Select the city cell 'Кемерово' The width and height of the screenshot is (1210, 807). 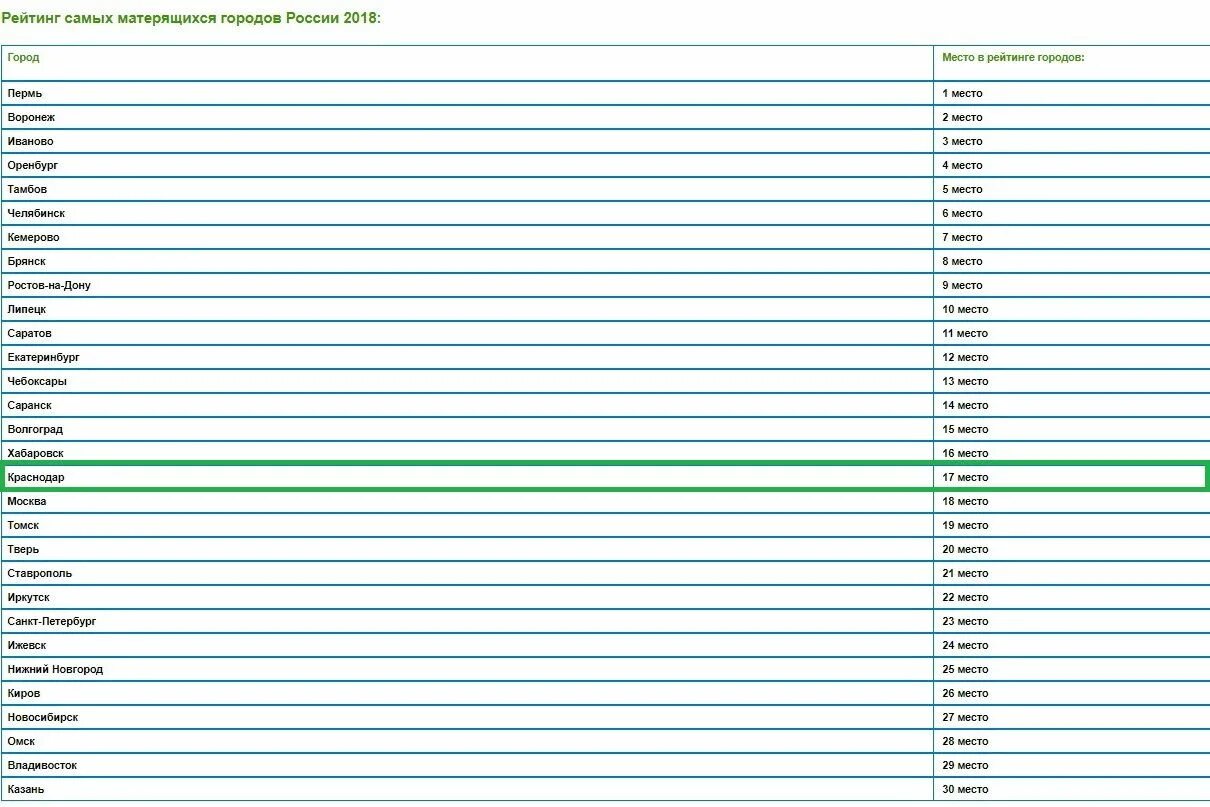[x=467, y=237]
